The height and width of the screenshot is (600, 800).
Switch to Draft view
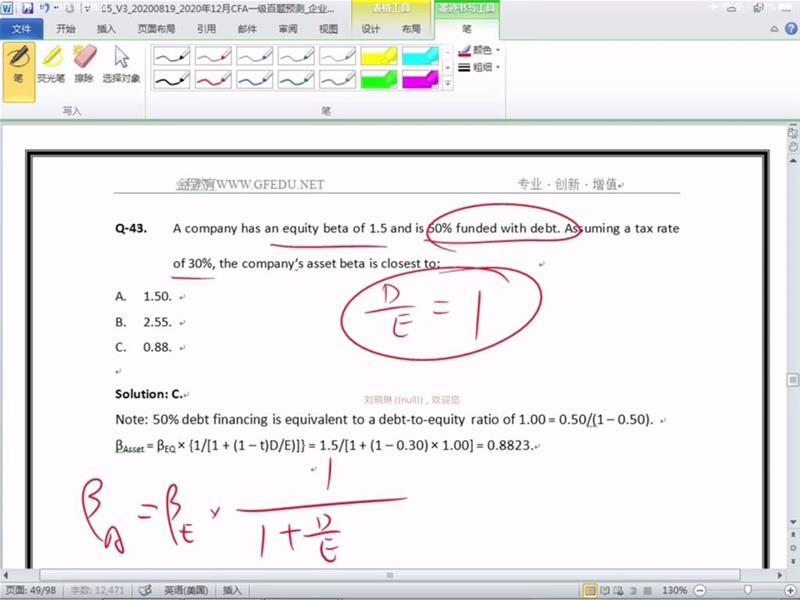click(x=647, y=590)
